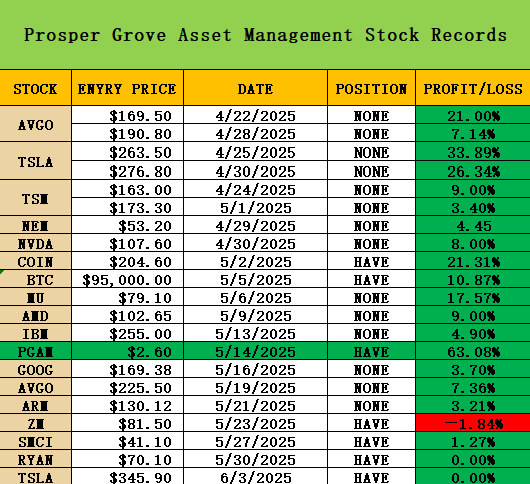Viewport: 530px width, 484px height.
Task: Select the $163.00 entry price cell
Action: point(127,189)
